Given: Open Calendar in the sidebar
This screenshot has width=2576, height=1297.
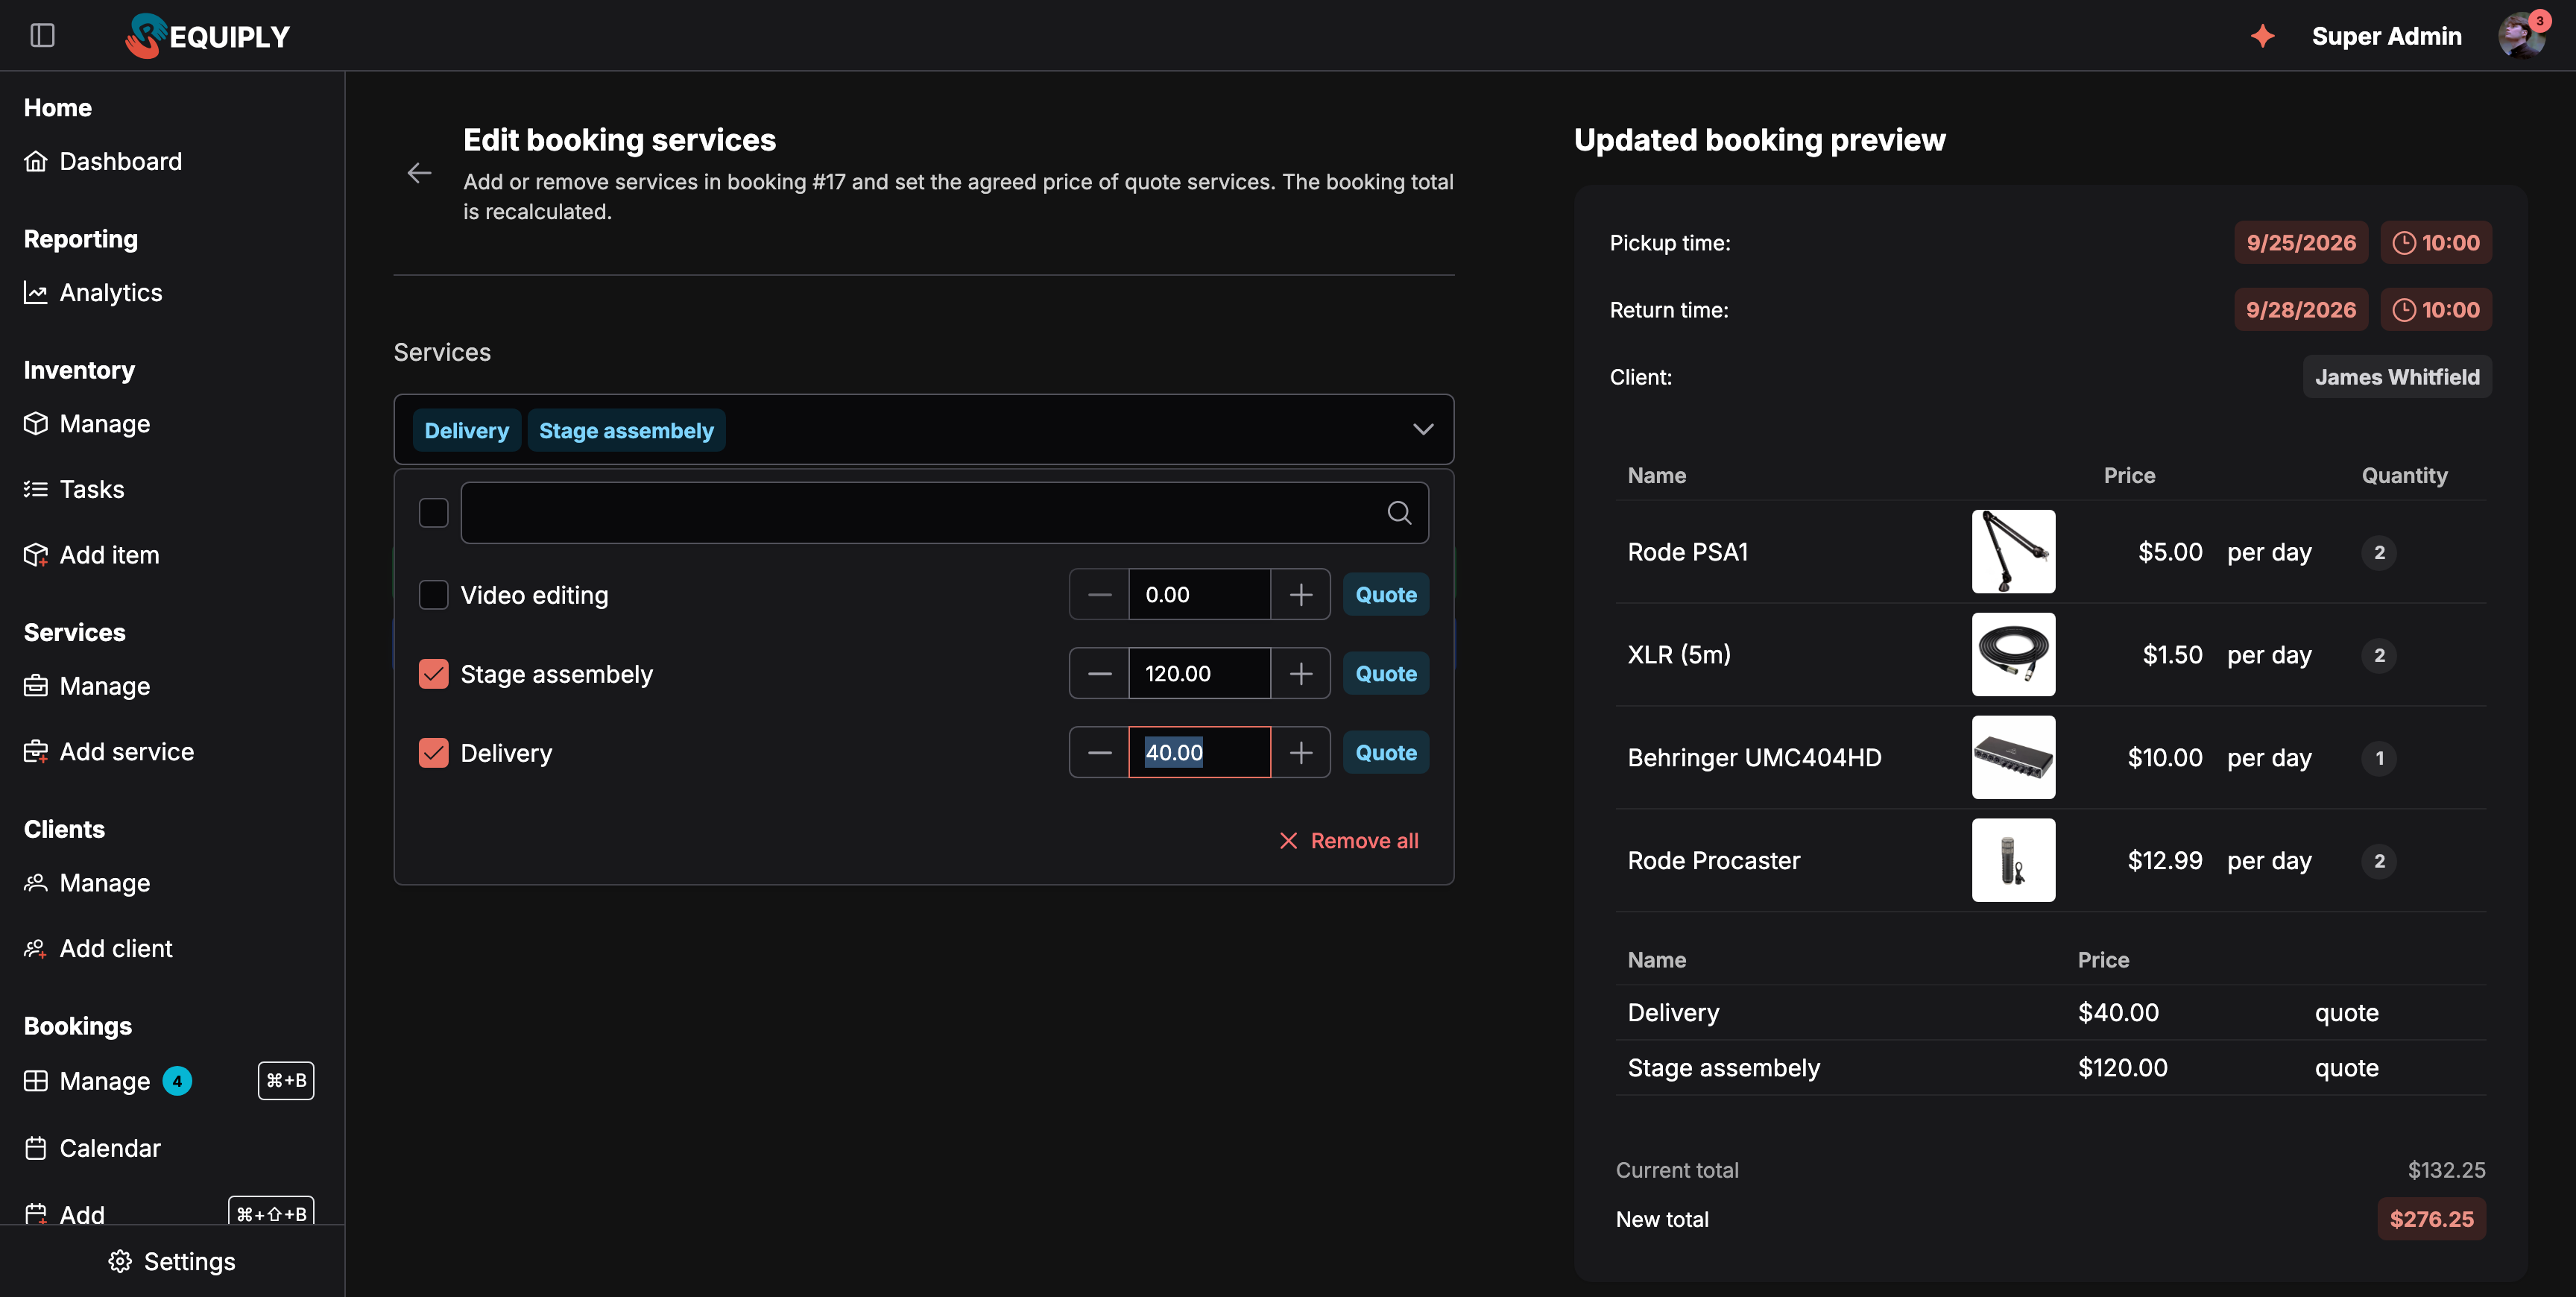Looking at the screenshot, I should coord(92,1148).
